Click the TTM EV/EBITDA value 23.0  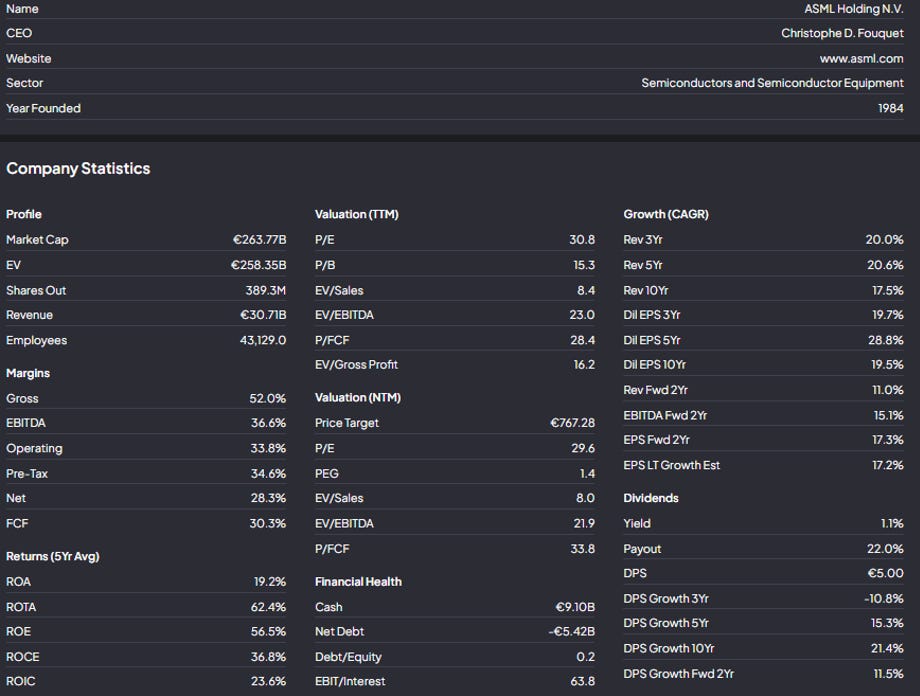click(x=582, y=315)
